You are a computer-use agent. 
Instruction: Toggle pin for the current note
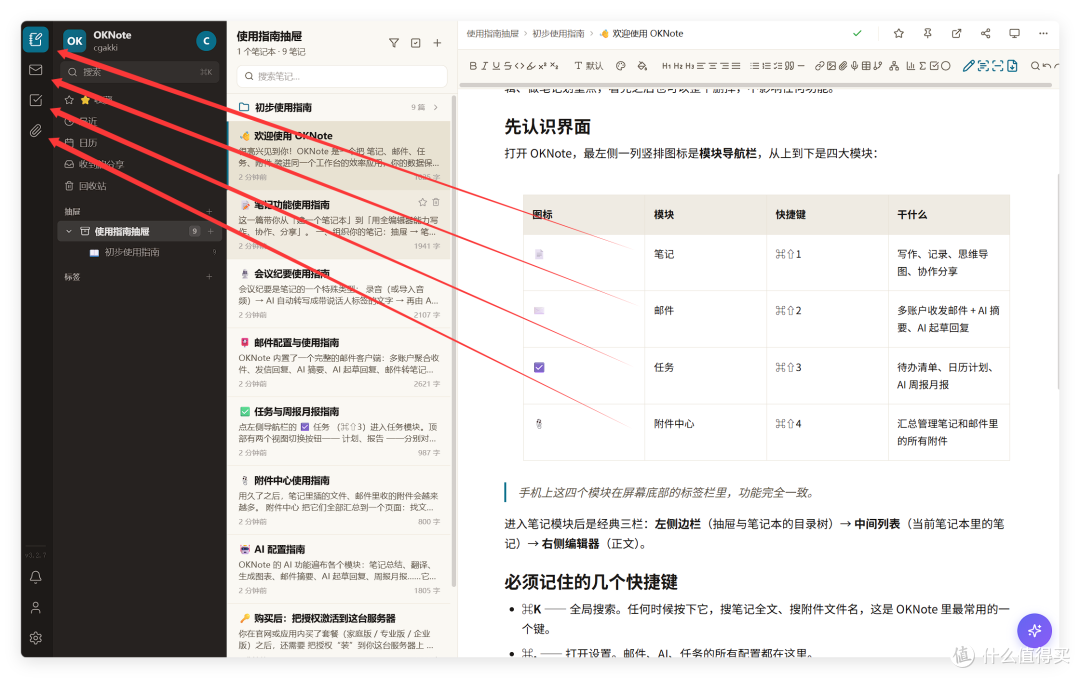click(928, 33)
